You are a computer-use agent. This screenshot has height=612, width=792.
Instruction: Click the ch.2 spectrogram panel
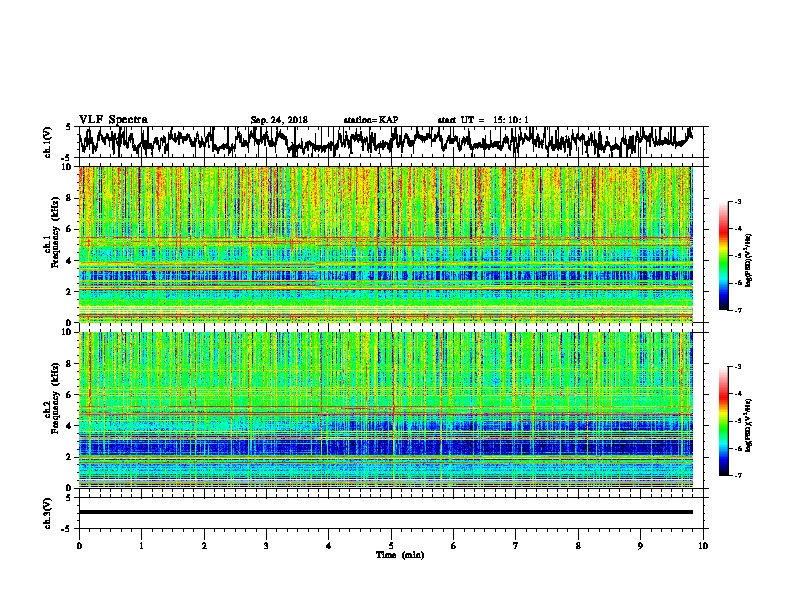click(386, 410)
